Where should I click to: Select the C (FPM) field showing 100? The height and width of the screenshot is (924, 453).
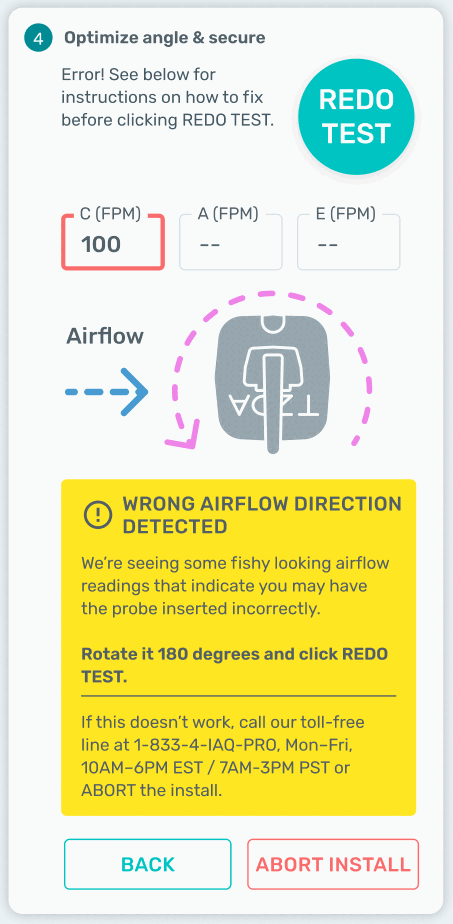(x=113, y=242)
